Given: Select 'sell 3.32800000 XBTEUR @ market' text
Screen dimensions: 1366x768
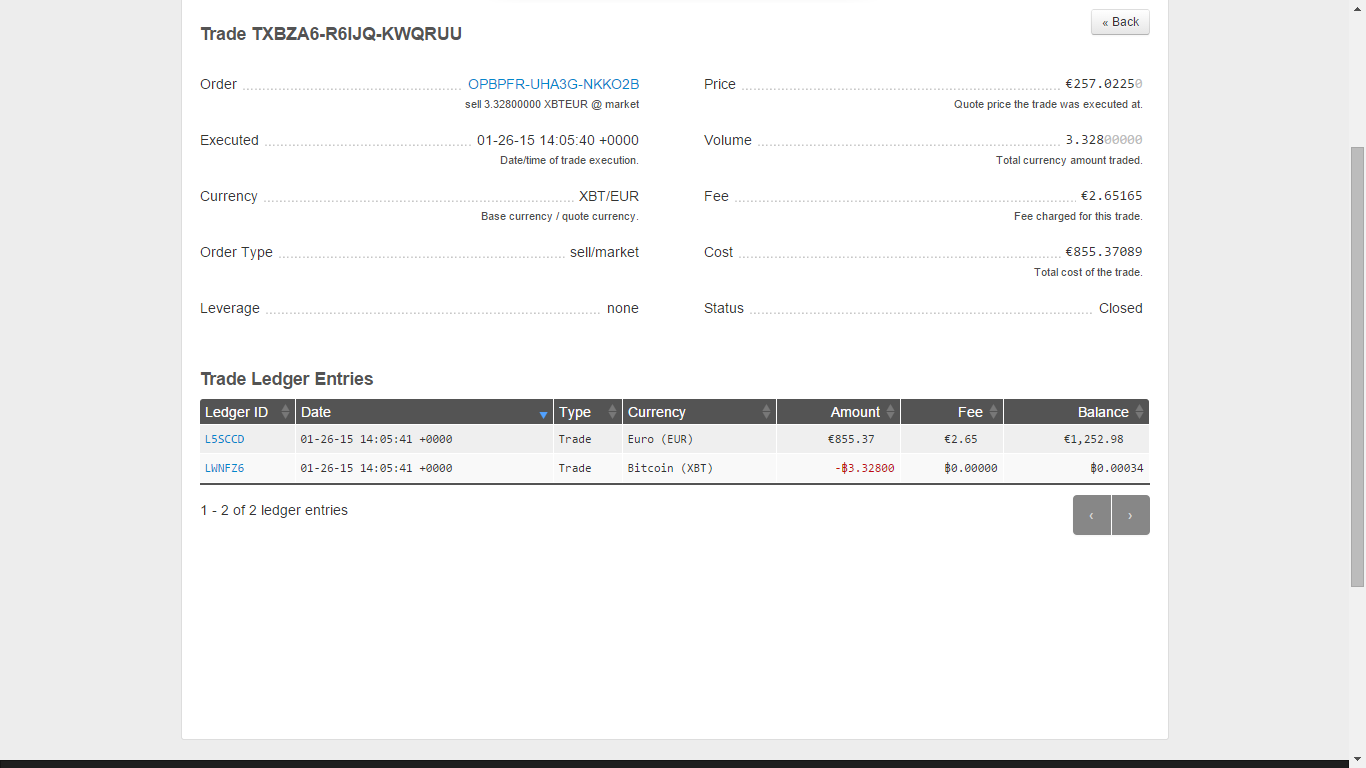Looking at the screenshot, I should [552, 104].
